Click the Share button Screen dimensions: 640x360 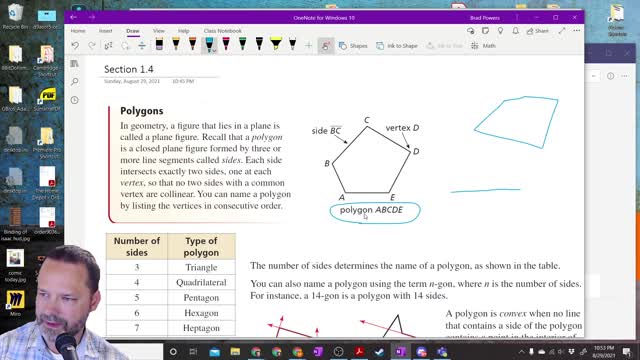point(538,31)
